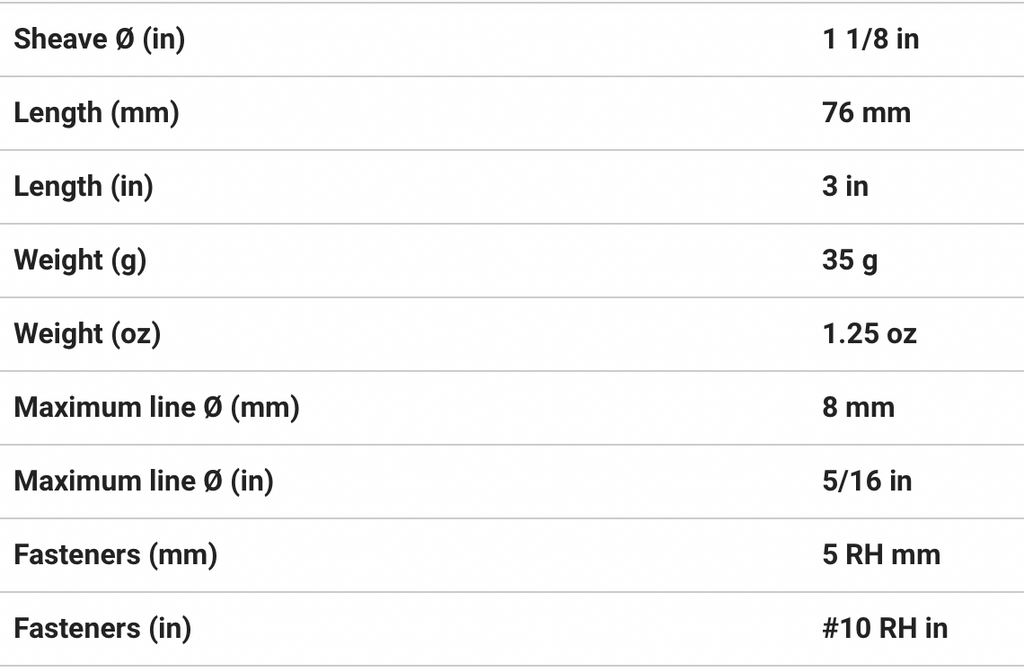1024x672 pixels.
Task: Select the '1.25 oz' weight value
Action: tap(869, 333)
